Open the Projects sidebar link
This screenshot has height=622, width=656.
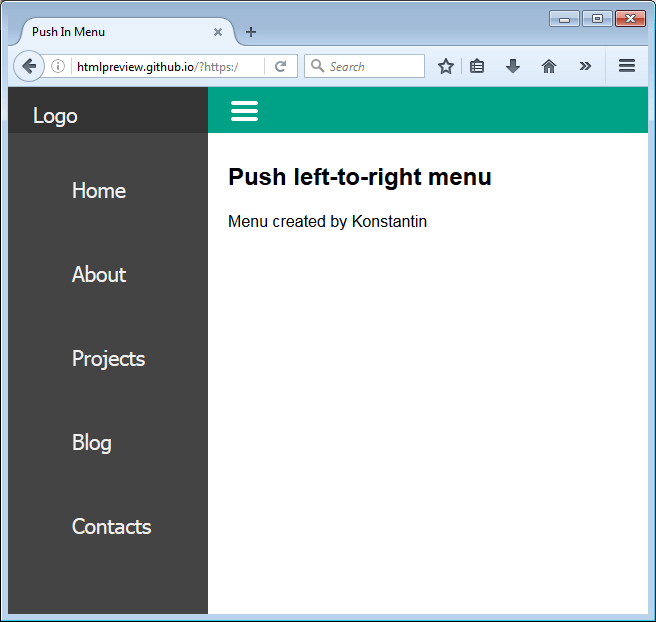[x=108, y=359]
